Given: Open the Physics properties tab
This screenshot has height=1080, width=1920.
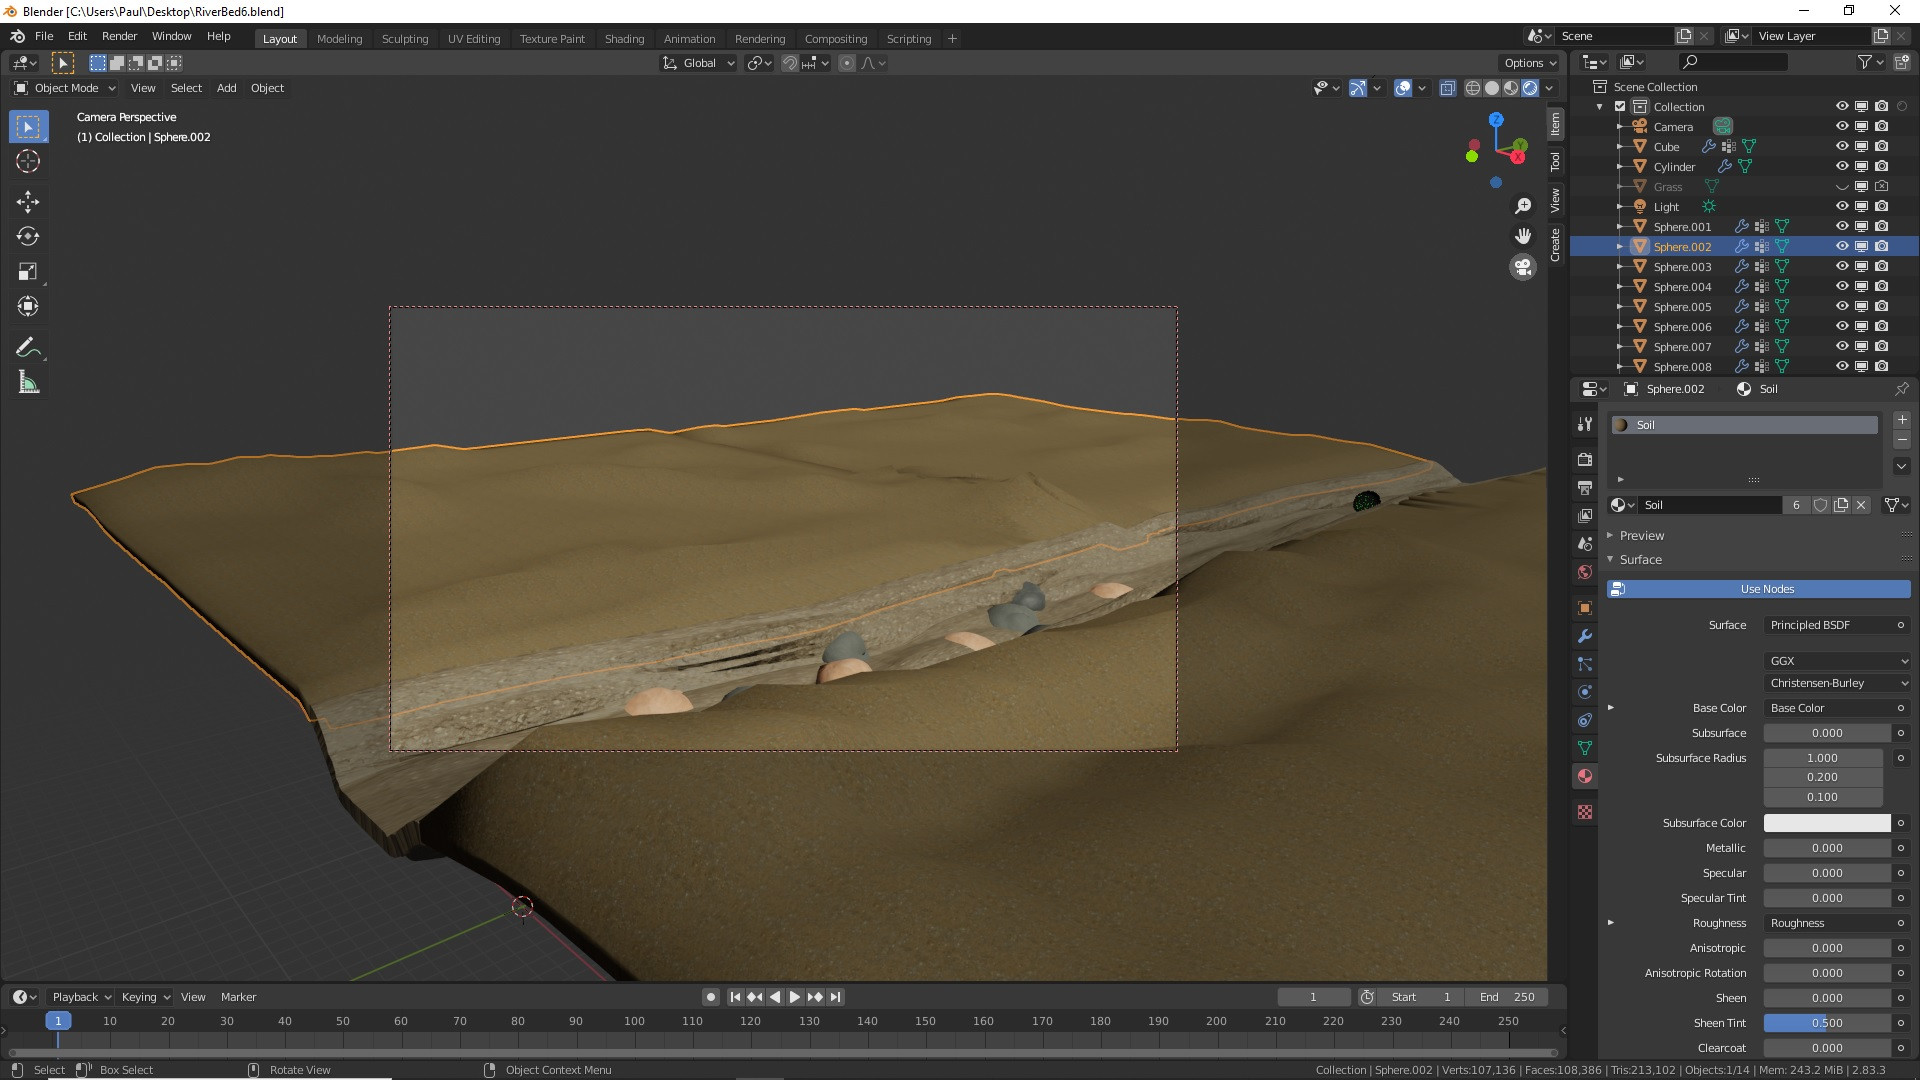Looking at the screenshot, I should click(1585, 692).
